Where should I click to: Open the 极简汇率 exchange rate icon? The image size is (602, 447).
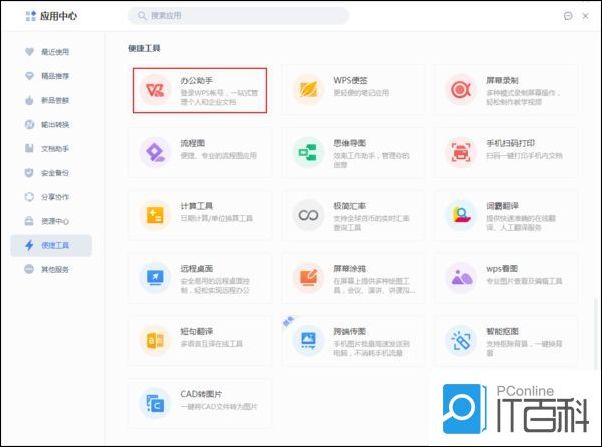308,215
